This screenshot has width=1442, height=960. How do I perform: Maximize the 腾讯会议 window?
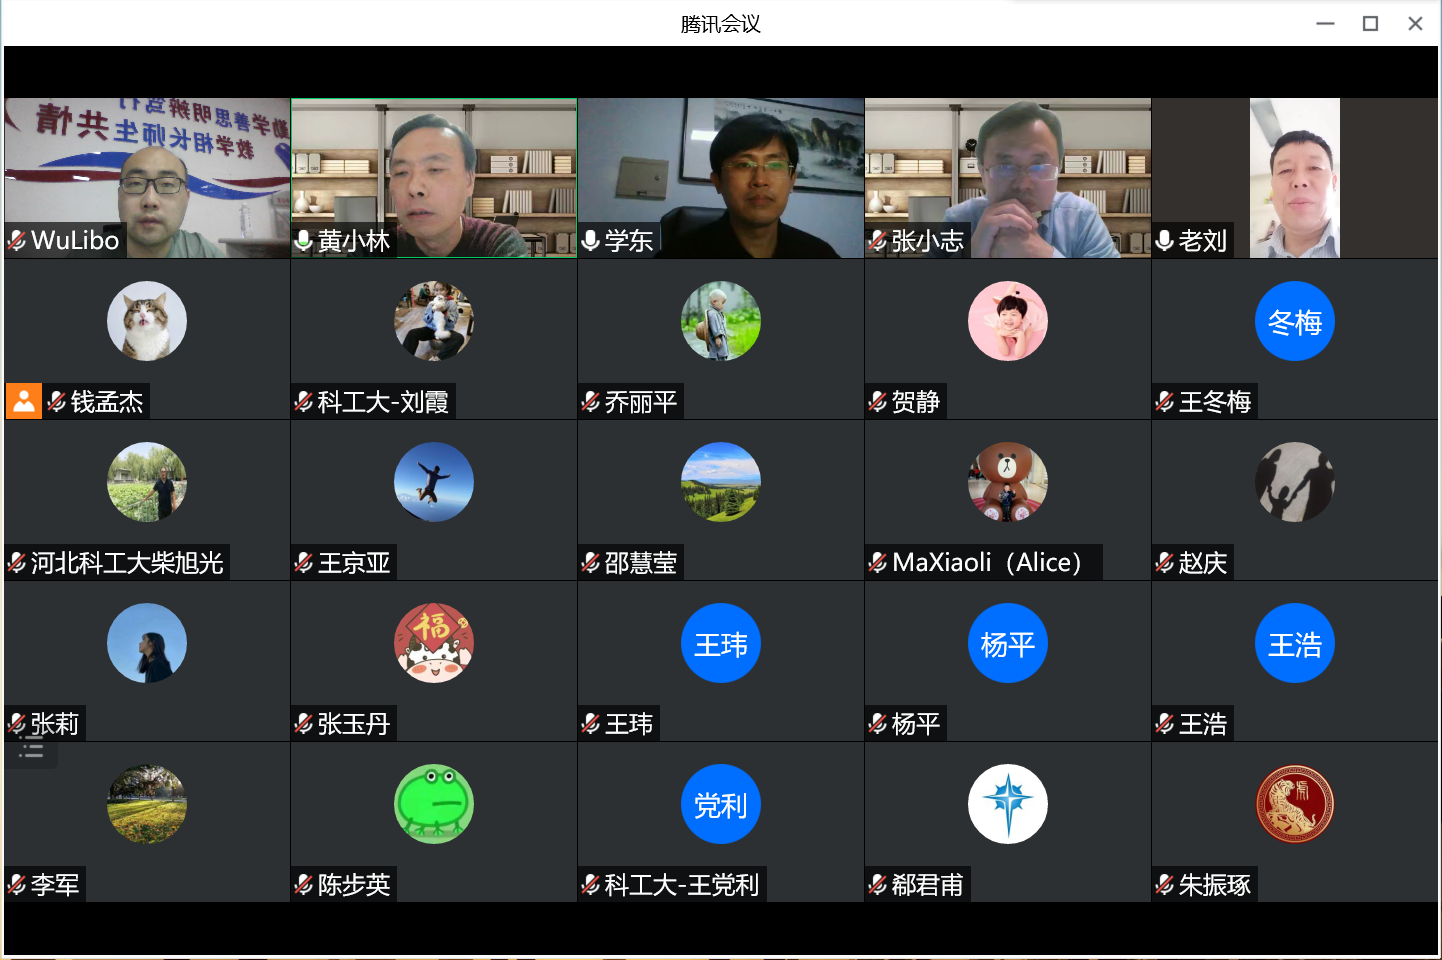pyautogui.click(x=1370, y=23)
